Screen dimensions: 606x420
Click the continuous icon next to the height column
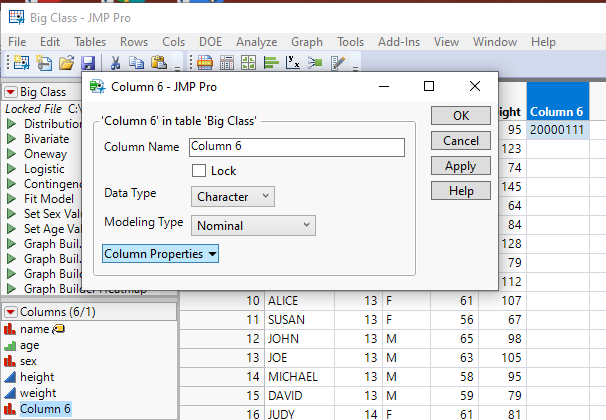(10, 377)
